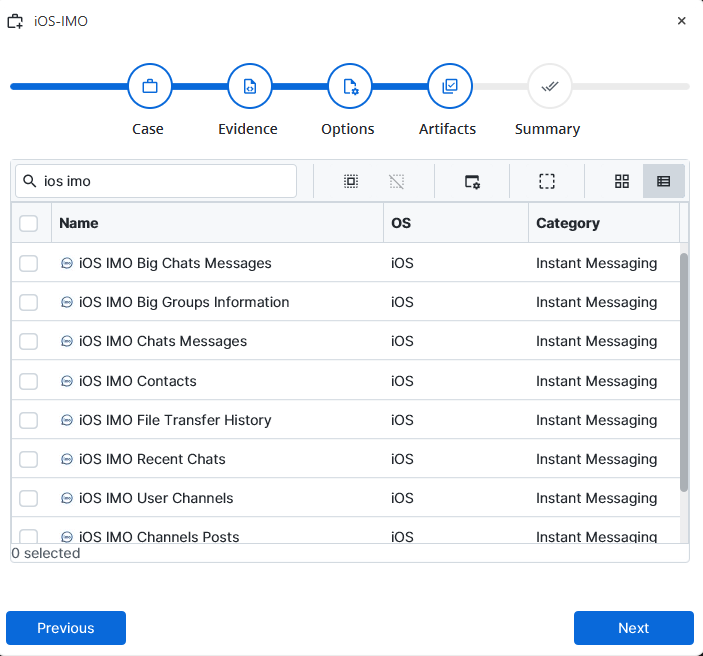Viewport: 703px width, 656px height.
Task: Open artifact settings gear window icon
Action: [472, 181]
